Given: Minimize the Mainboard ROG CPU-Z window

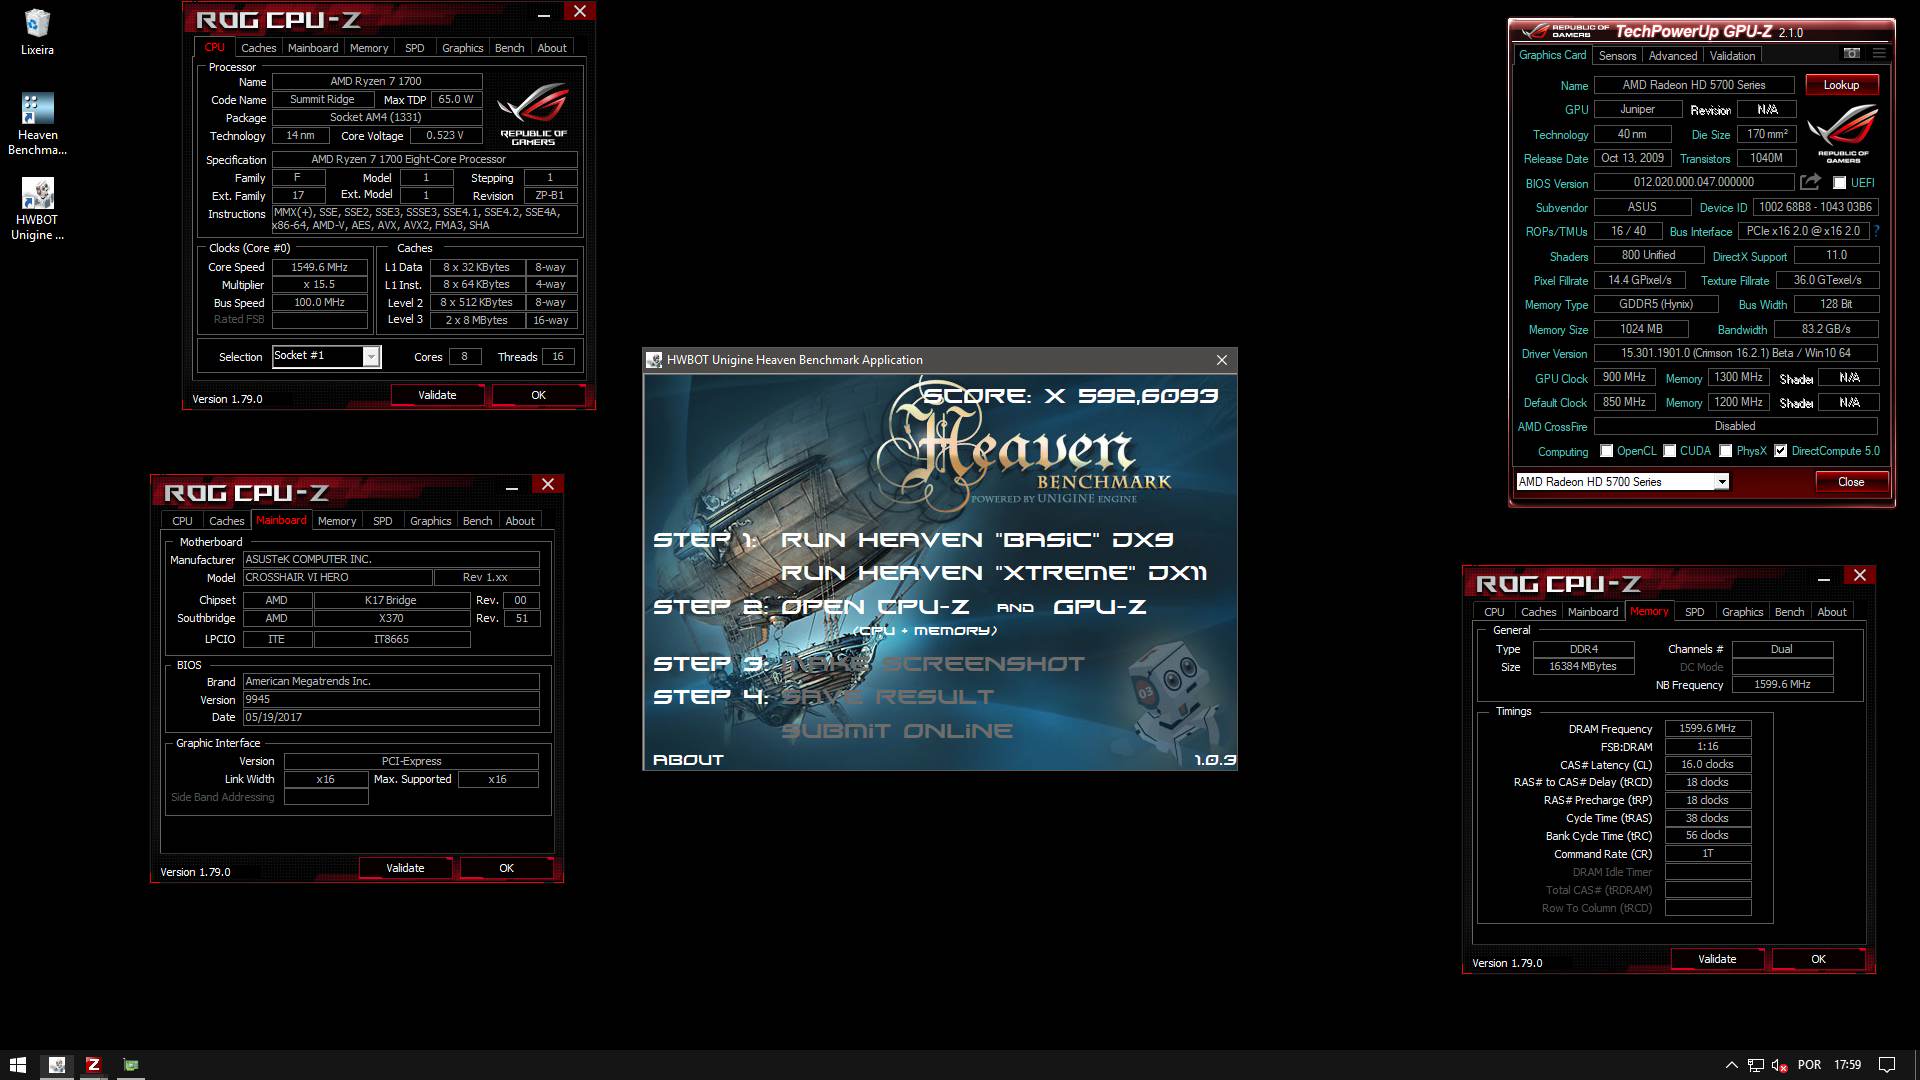Looking at the screenshot, I should [511, 487].
